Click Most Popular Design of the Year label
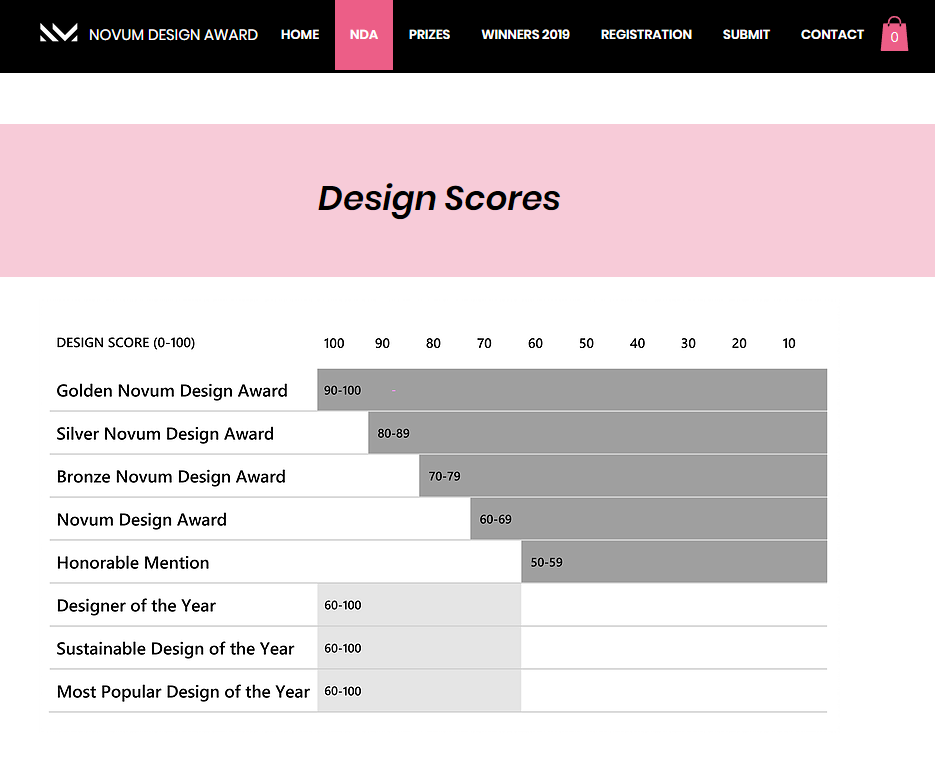The image size is (935, 774). (x=183, y=691)
